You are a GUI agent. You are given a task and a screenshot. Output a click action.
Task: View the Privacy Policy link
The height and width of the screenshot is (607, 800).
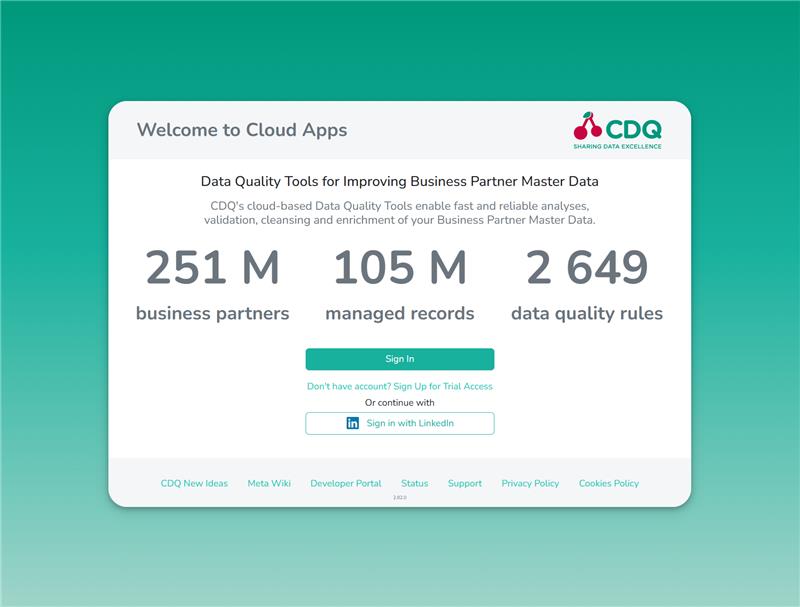(530, 483)
